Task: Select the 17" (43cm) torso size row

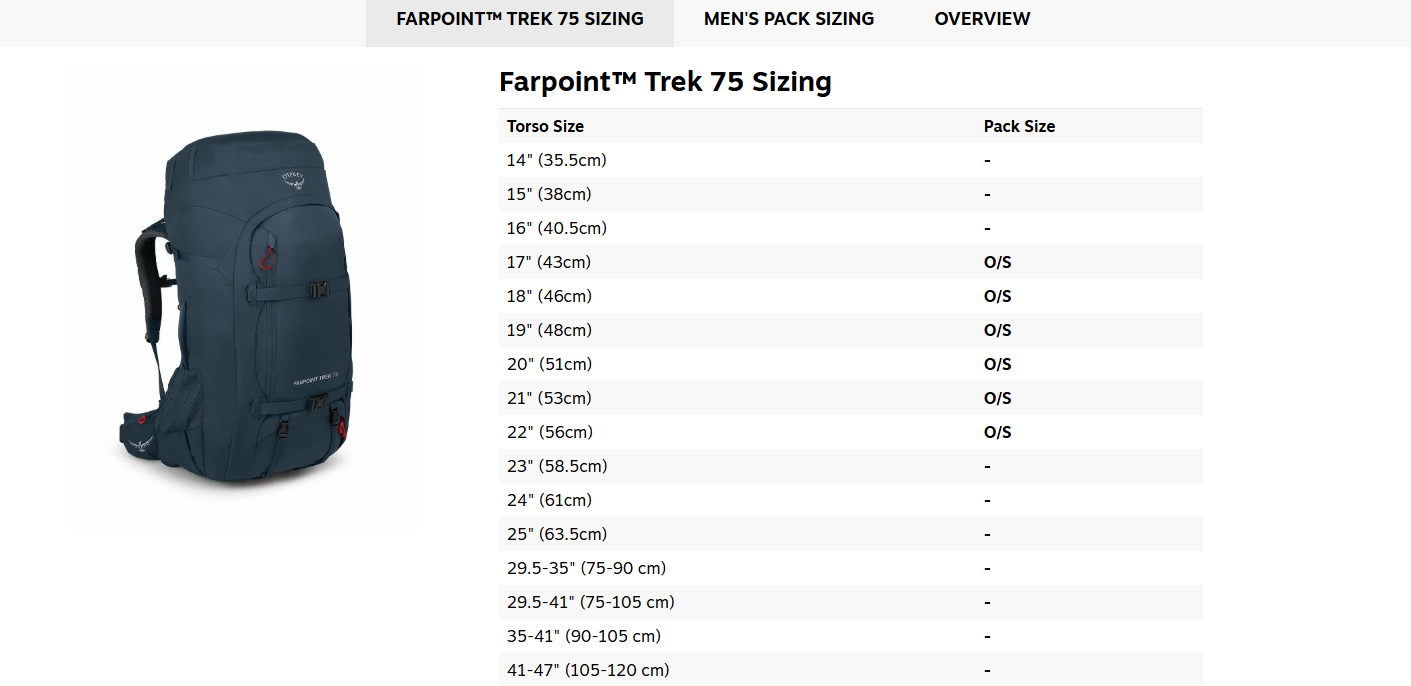Action: coord(549,262)
